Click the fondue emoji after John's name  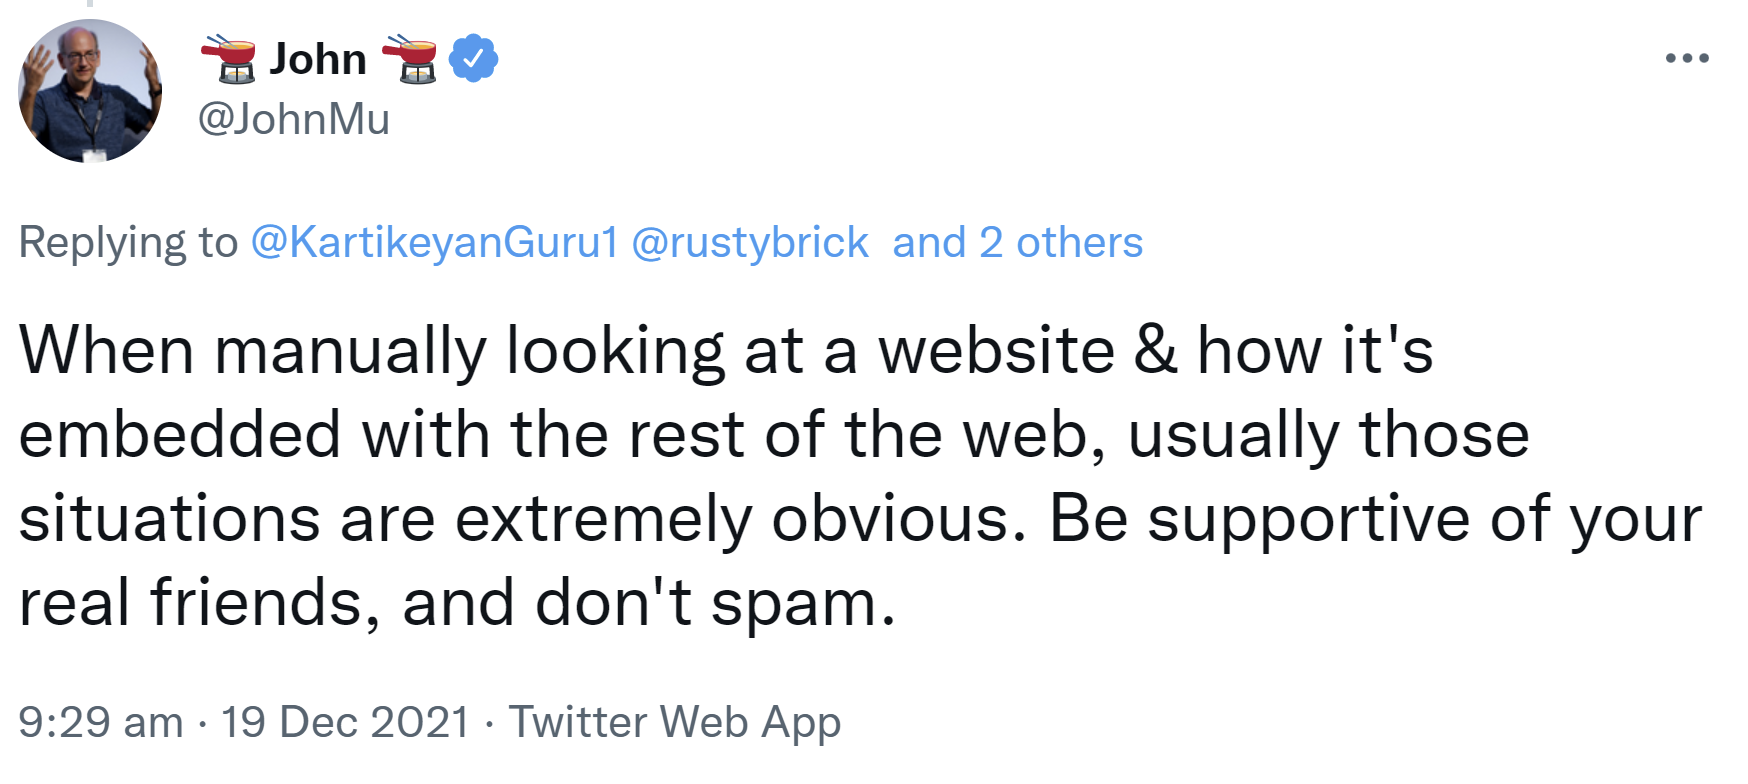click(x=411, y=57)
